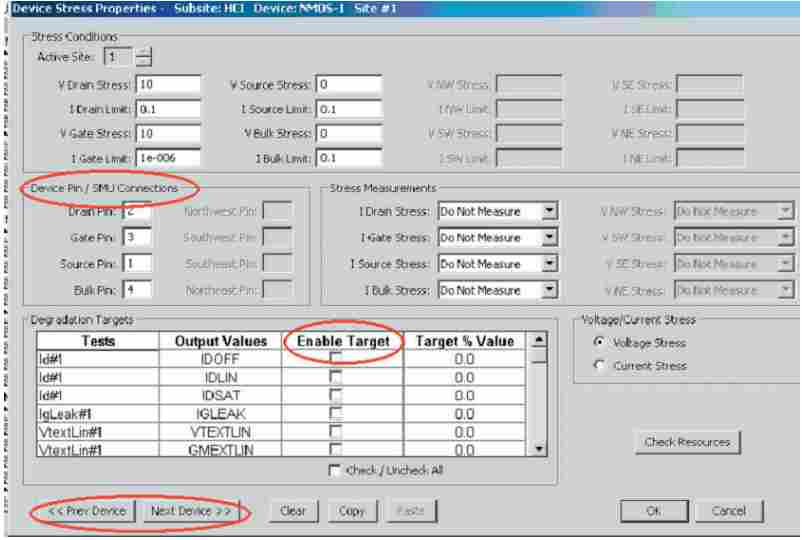Click the Gate Pin input field
Screen dimensions: 802x540
click(x=137, y=238)
